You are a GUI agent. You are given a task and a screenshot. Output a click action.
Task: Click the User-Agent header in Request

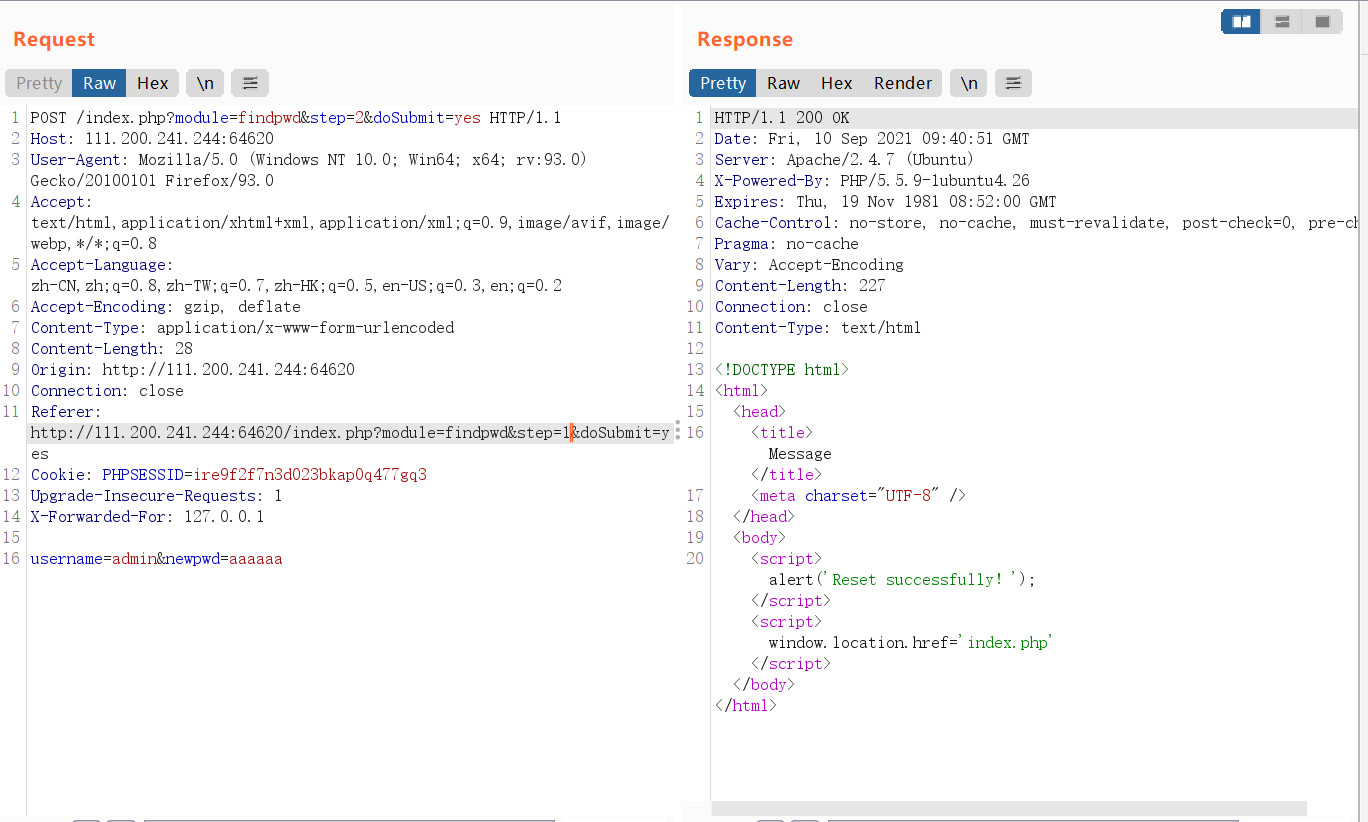308,170
